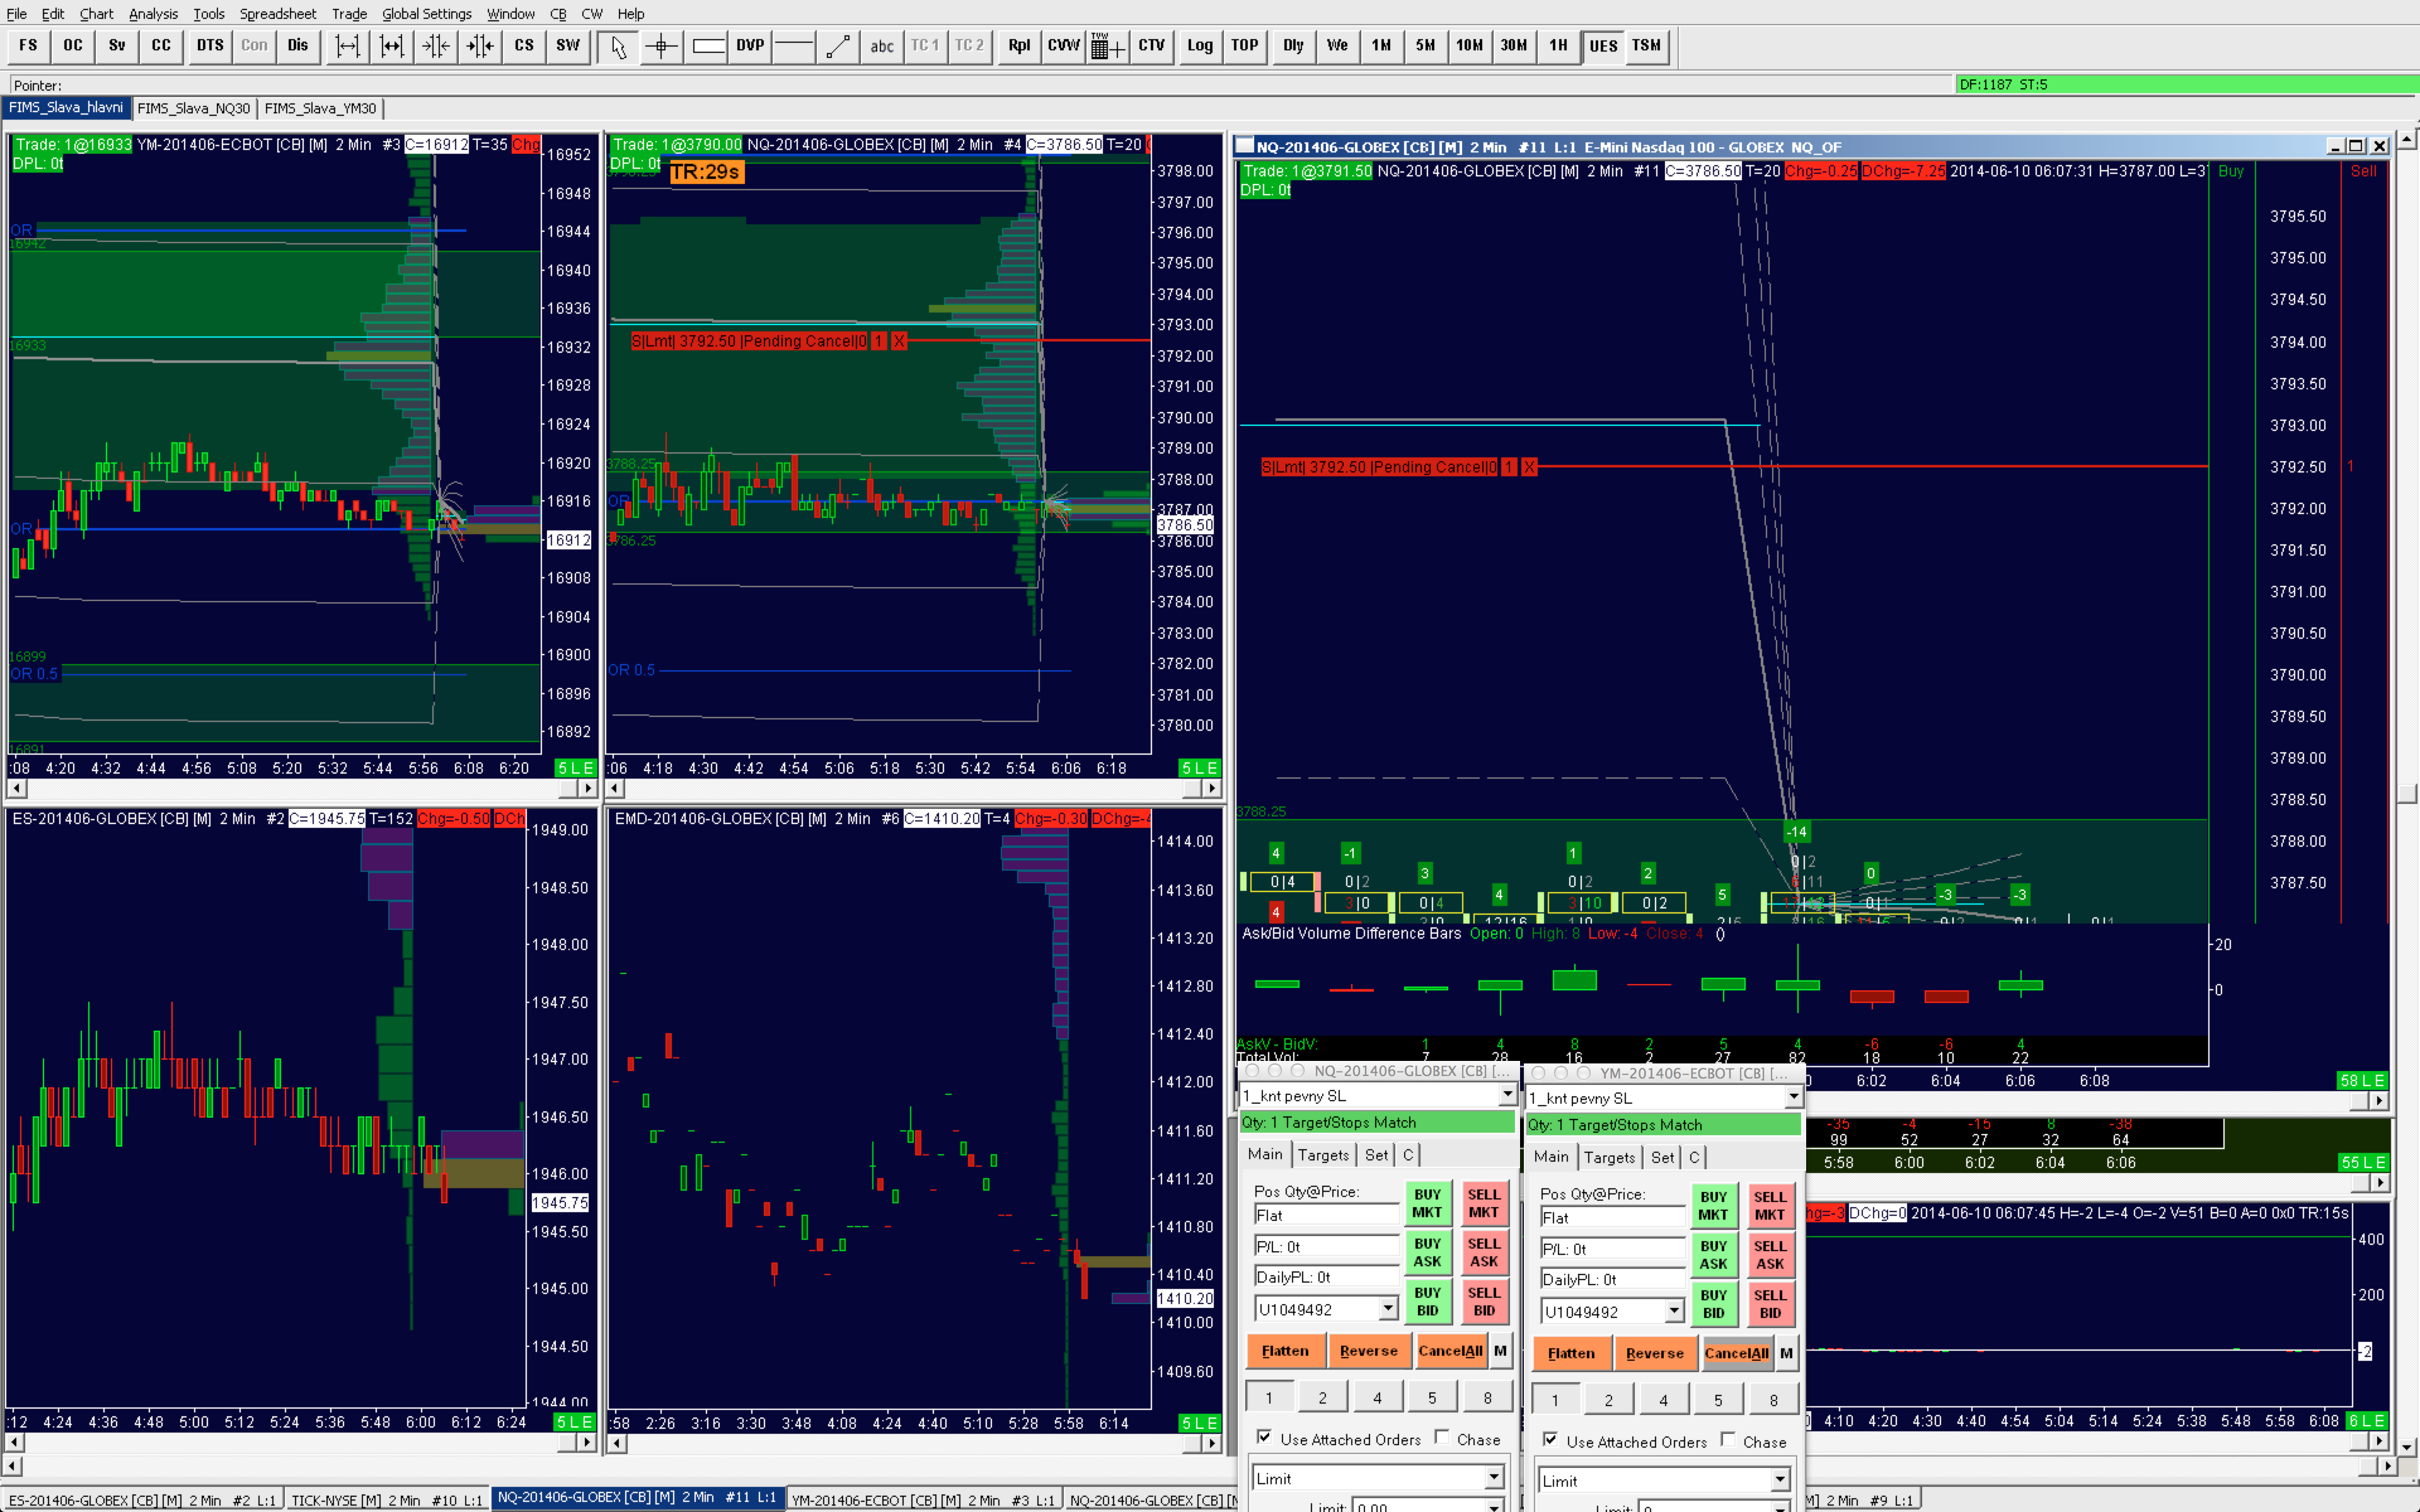Click BUY MKT in the YM panel

click(1713, 1205)
